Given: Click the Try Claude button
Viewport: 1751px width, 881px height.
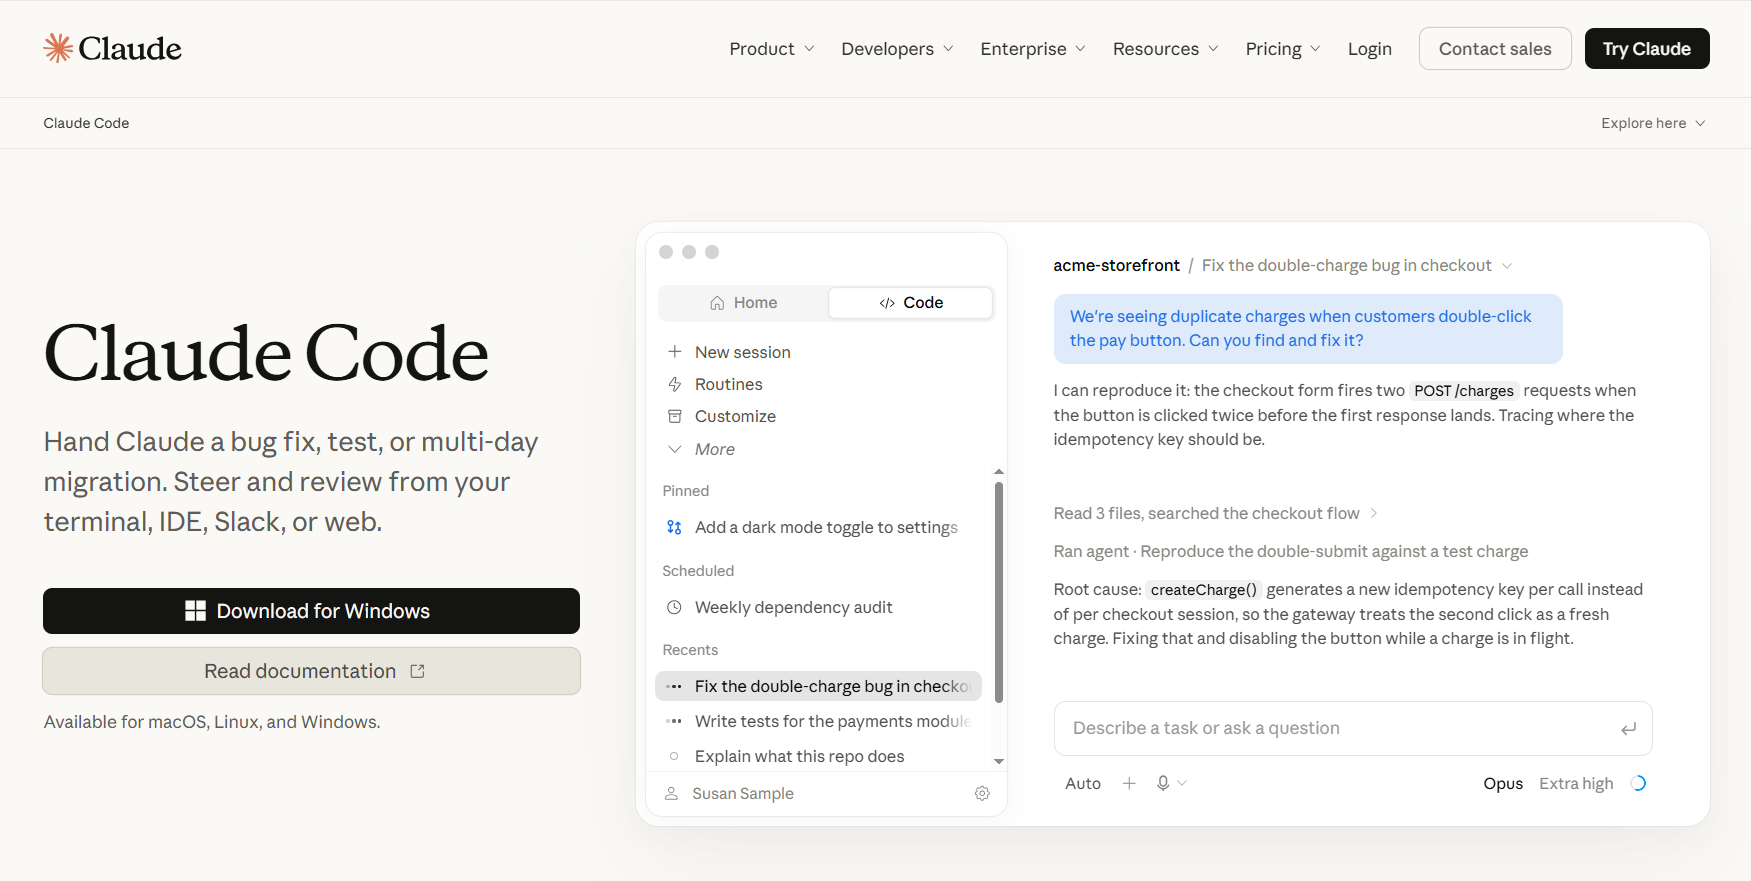Looking at the screenshot, I should (x=1647, y=49).
